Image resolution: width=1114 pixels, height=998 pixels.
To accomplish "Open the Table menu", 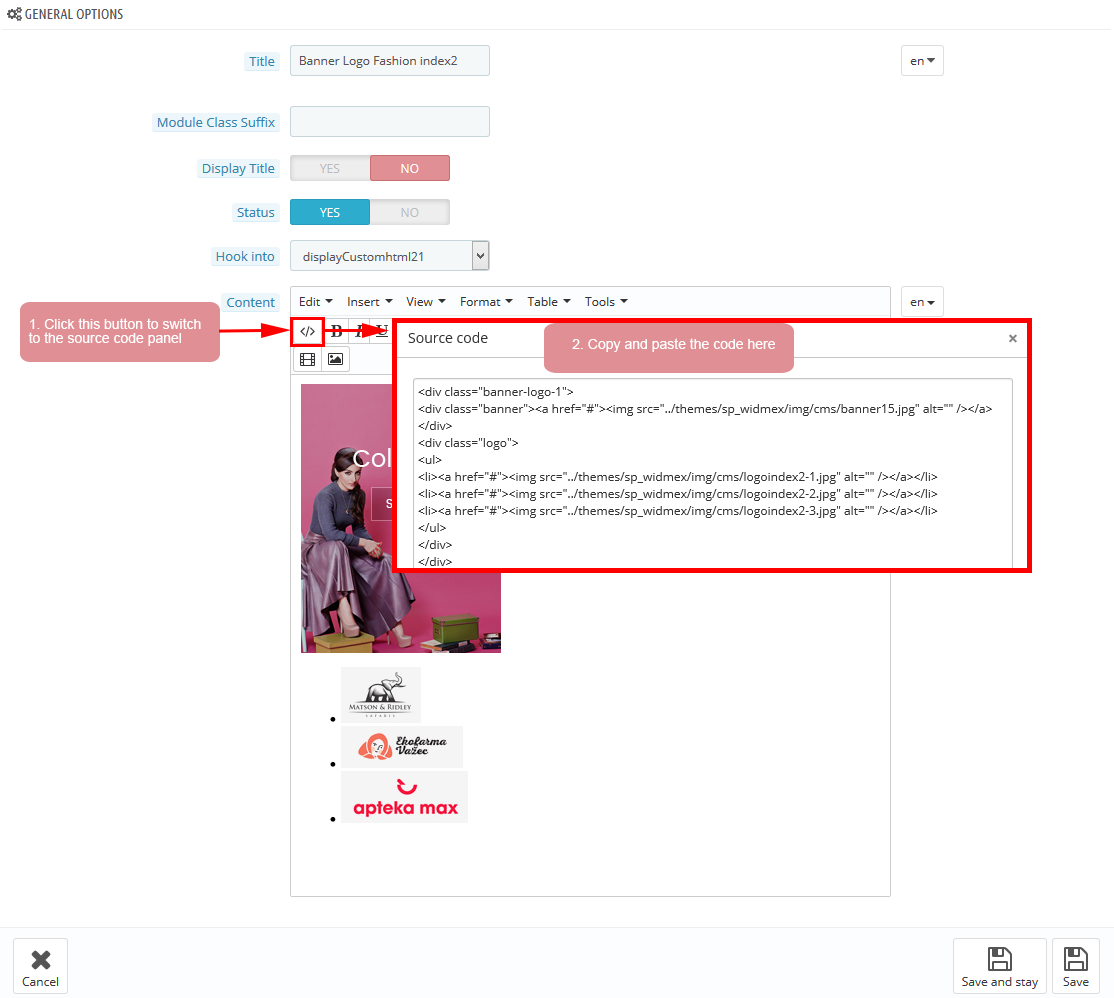I will point(548,302).
